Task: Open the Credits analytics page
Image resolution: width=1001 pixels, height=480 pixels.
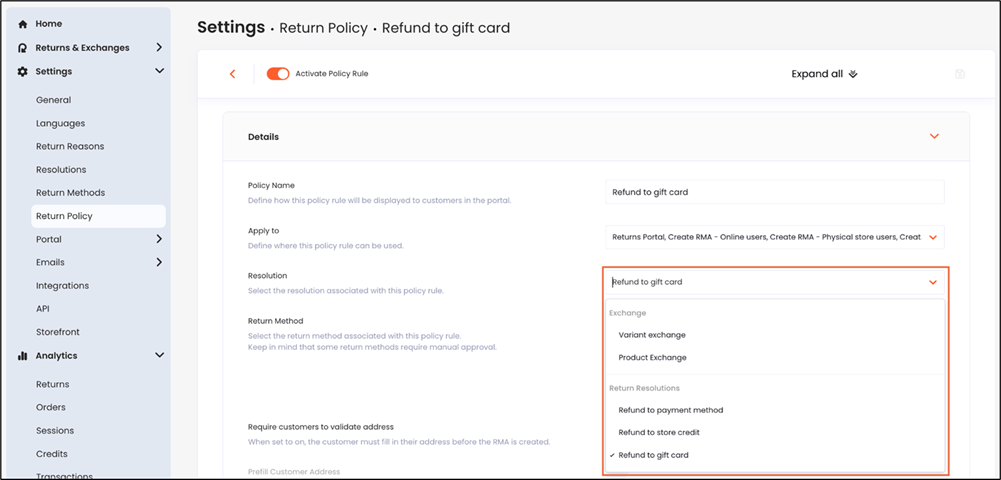Action: click(x=52, y=454)
